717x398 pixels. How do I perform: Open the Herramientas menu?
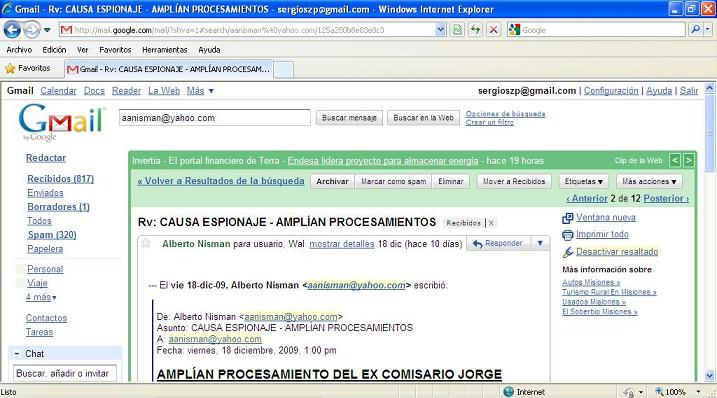pyautogui.click(x=165, y=50)
